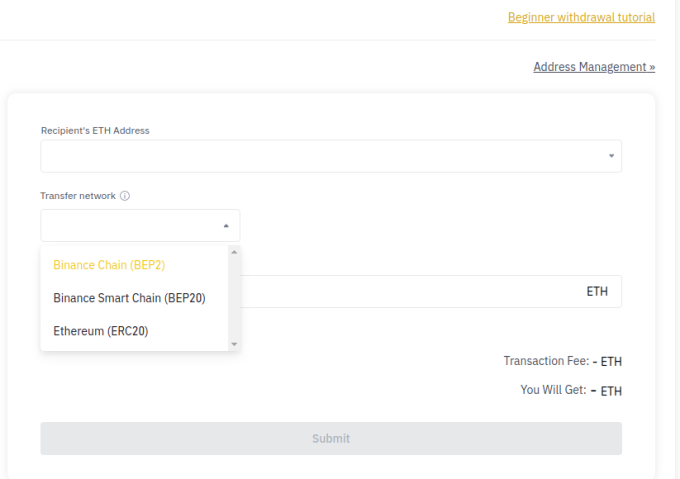Screen dimensions: 680x479
Task: Select Binance Chain (BEP2) network
Action: (109, 265)
